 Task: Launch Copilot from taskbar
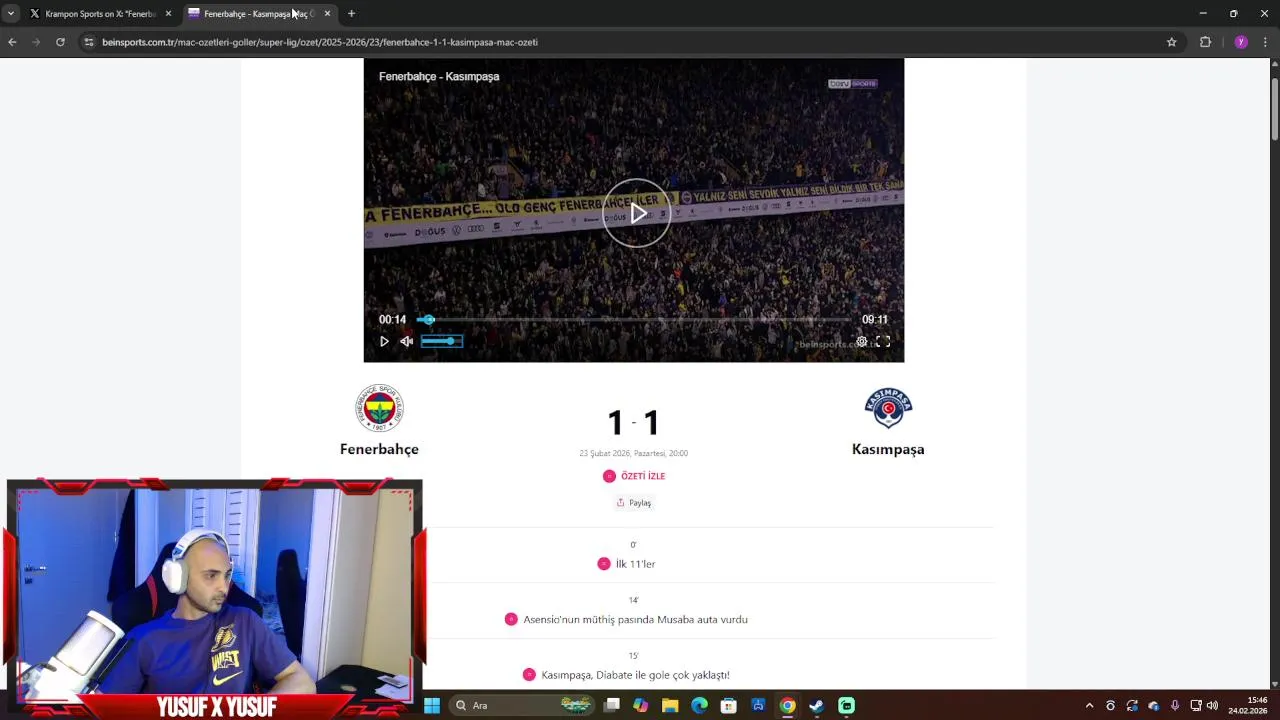tap(641, 705)
